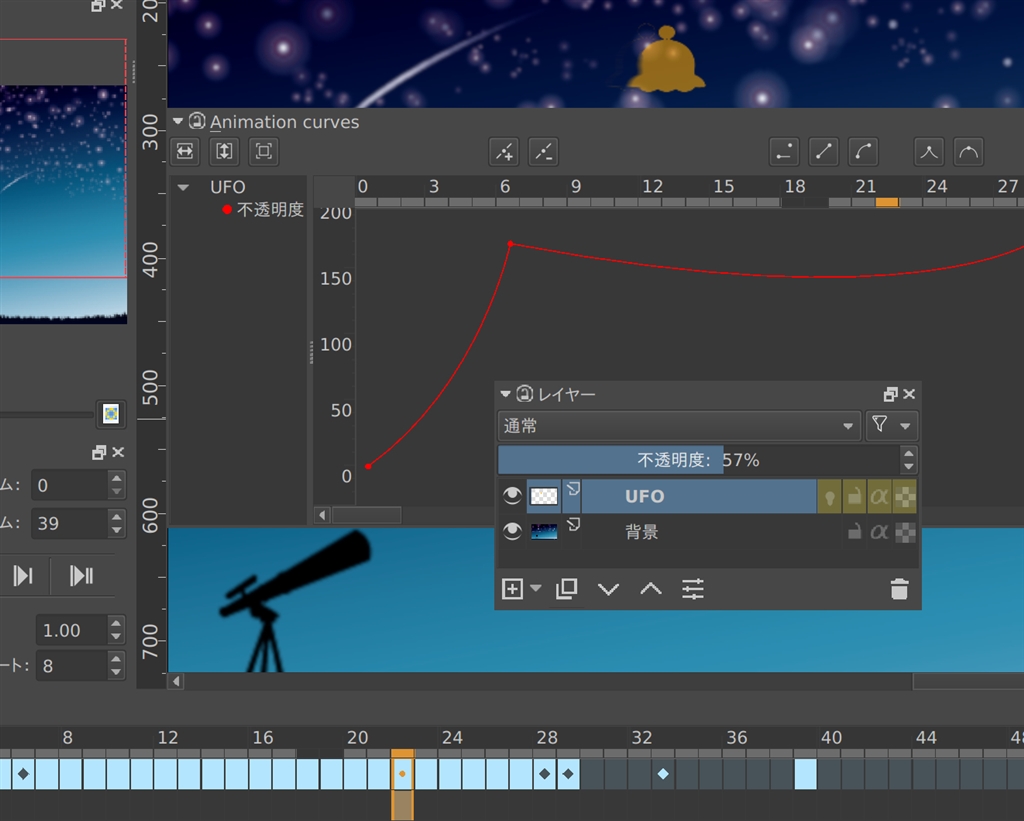
Task: Edit play speed field 1.00
Action: point(71,630)
